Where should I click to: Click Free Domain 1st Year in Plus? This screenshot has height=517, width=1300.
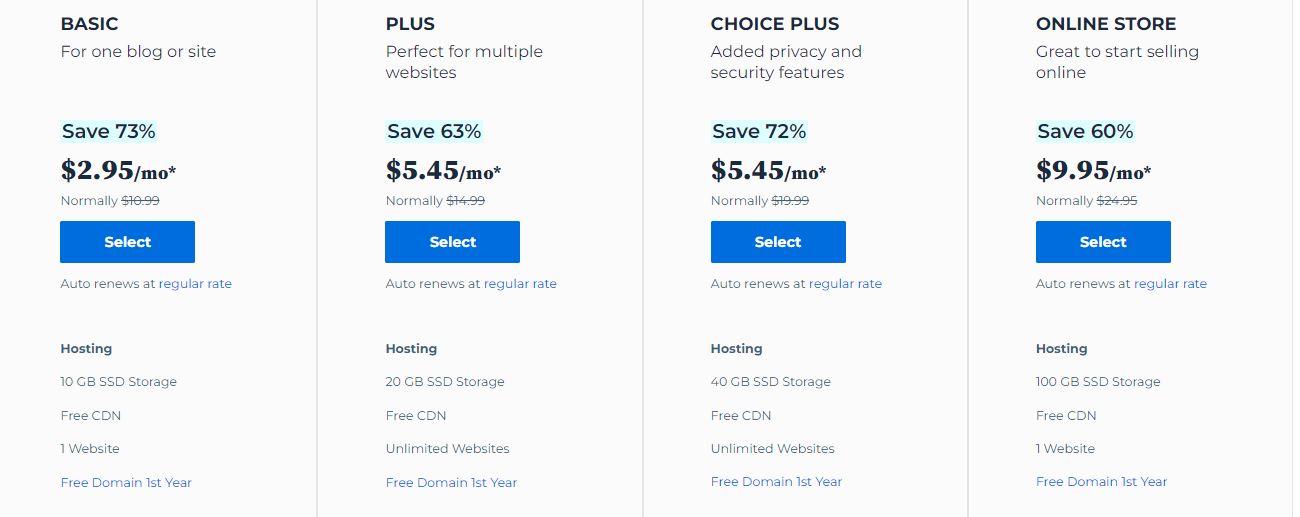click(x=451, y=483)
